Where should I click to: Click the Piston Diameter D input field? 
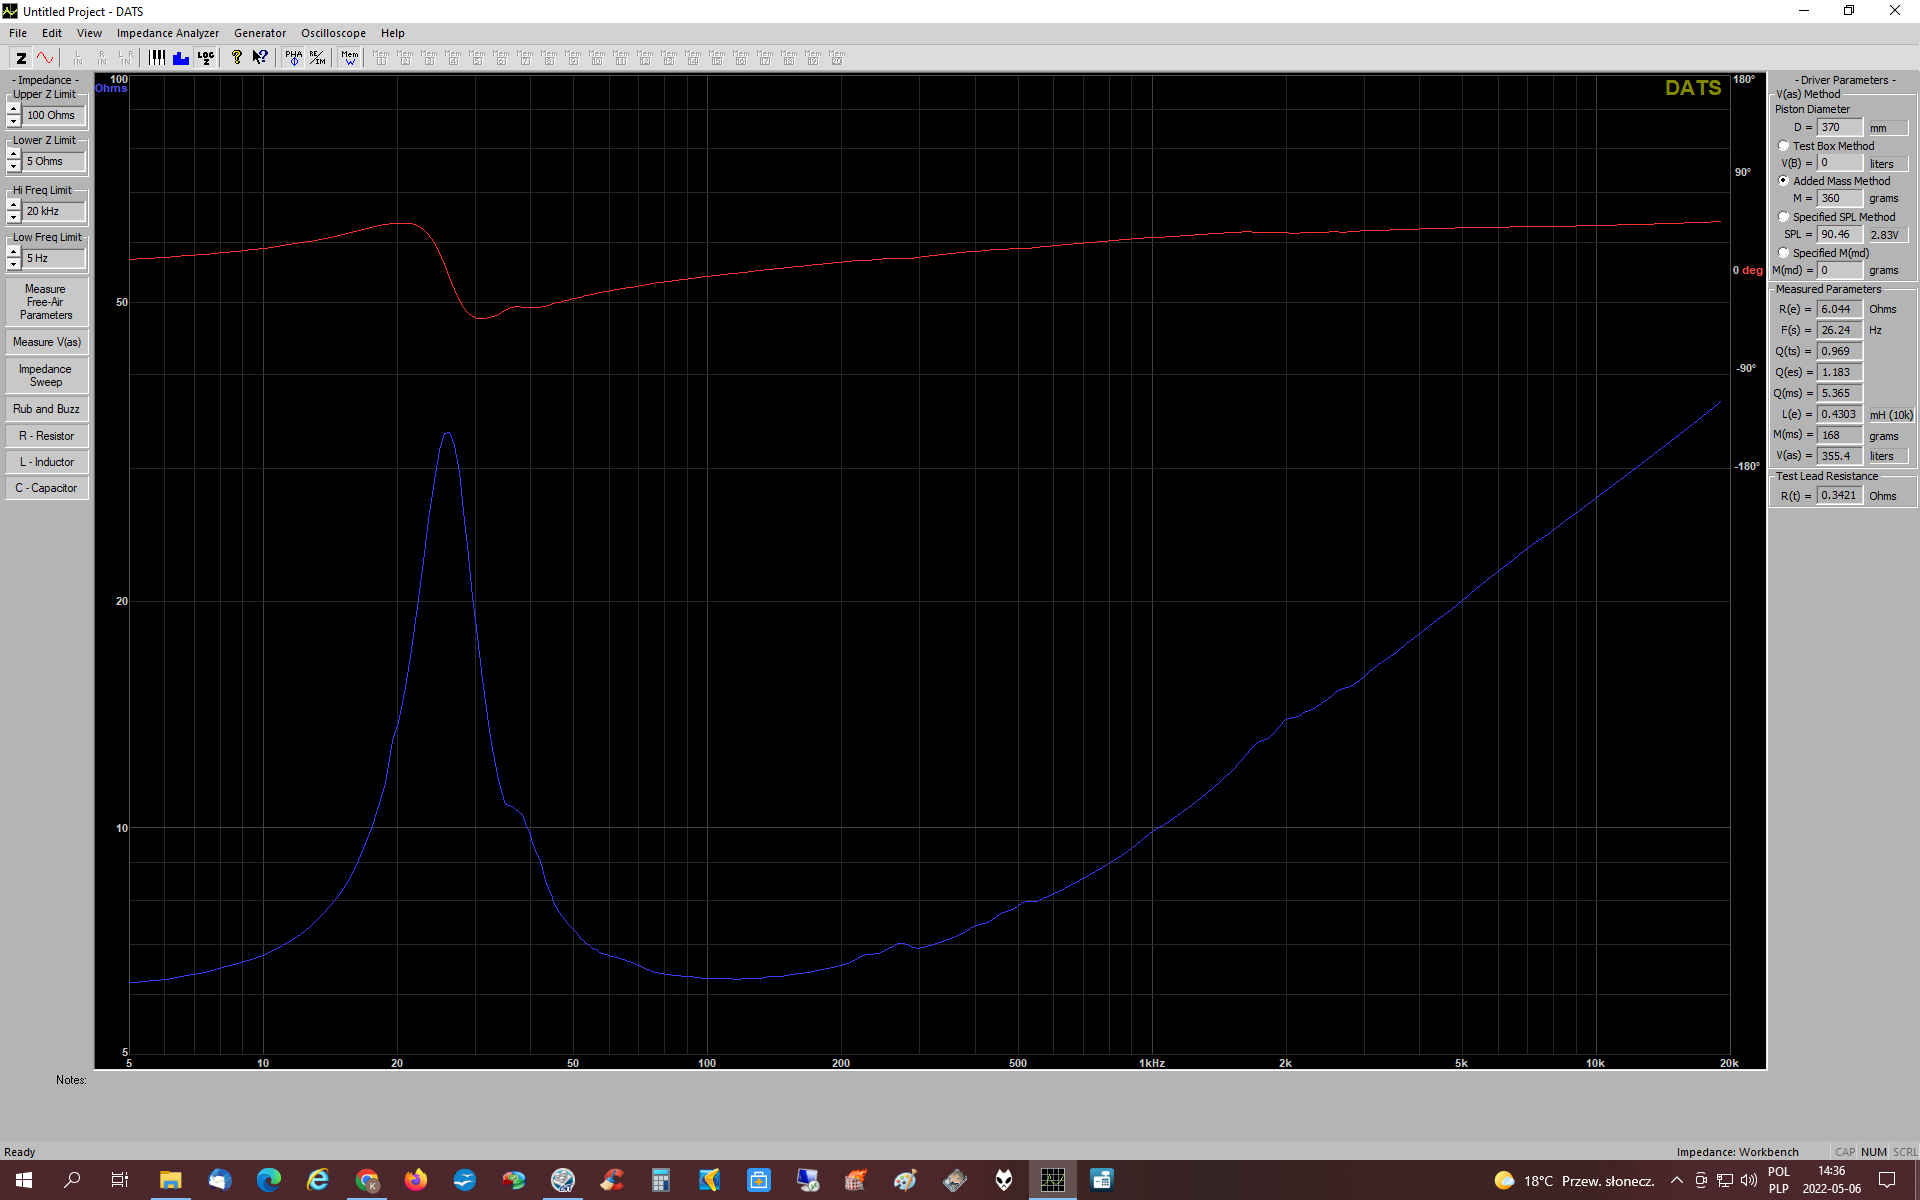tap(1840, 127)
